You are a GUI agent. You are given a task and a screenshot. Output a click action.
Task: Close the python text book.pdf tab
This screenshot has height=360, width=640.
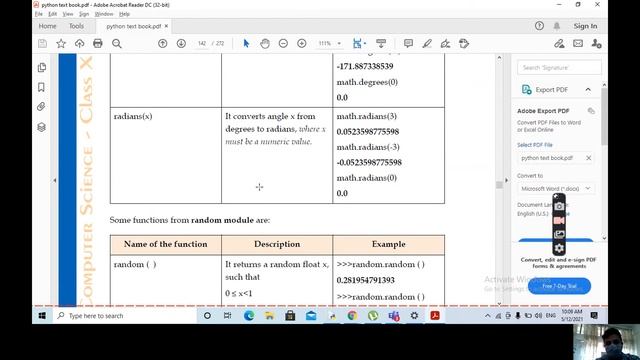[167, 26]
